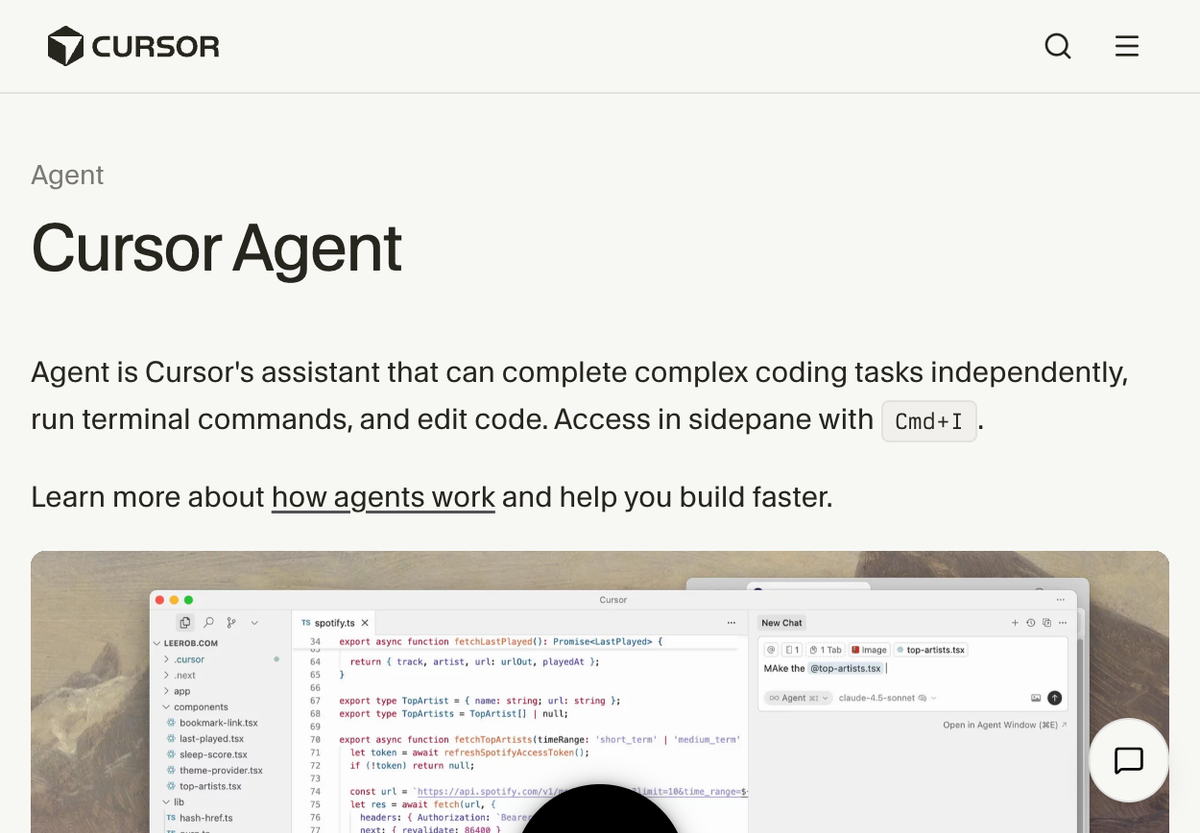This screenshot has width=1200, height=833.
Task: Send the prompt using the arrow button
Action: point(1055,698)
